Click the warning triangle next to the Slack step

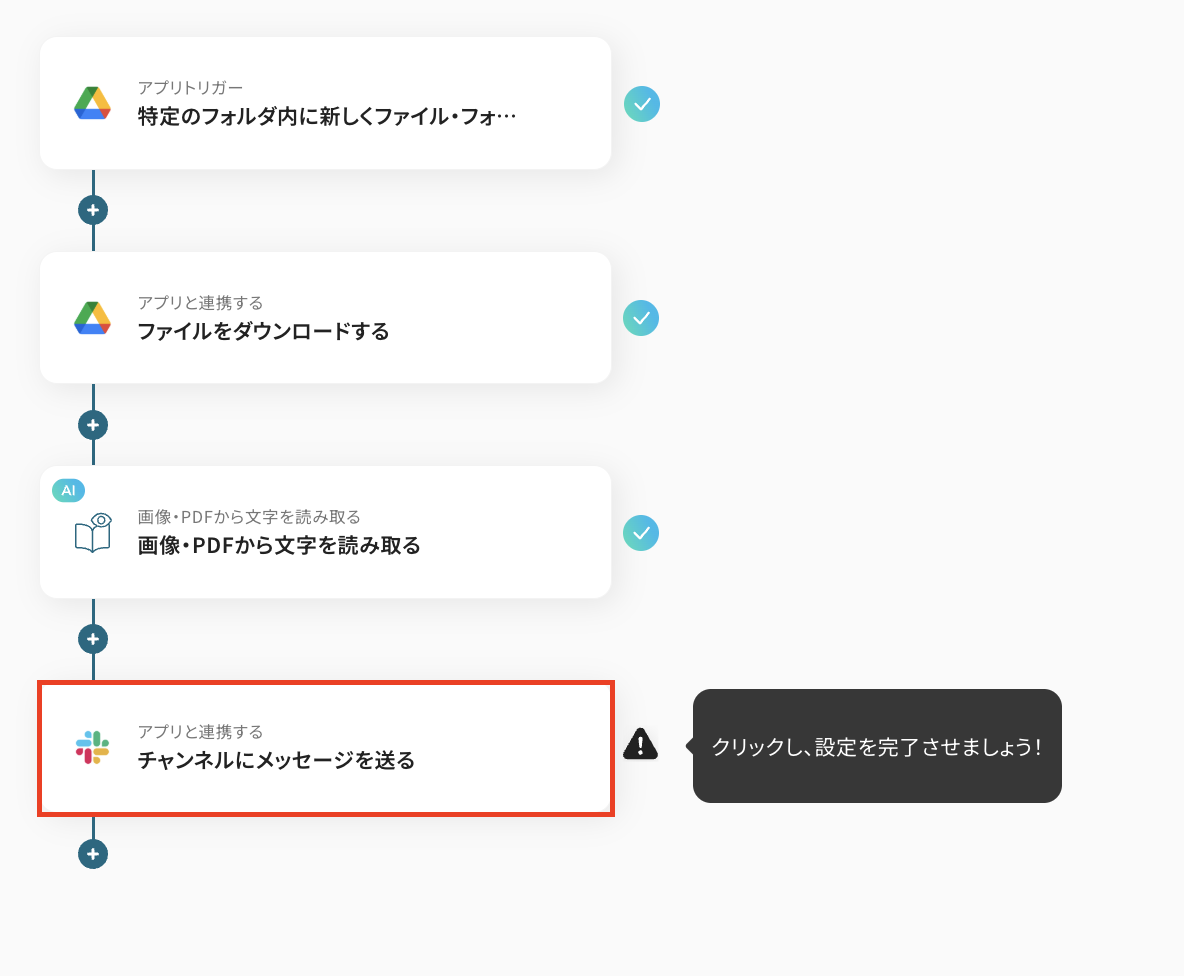[x=640, y=744]
